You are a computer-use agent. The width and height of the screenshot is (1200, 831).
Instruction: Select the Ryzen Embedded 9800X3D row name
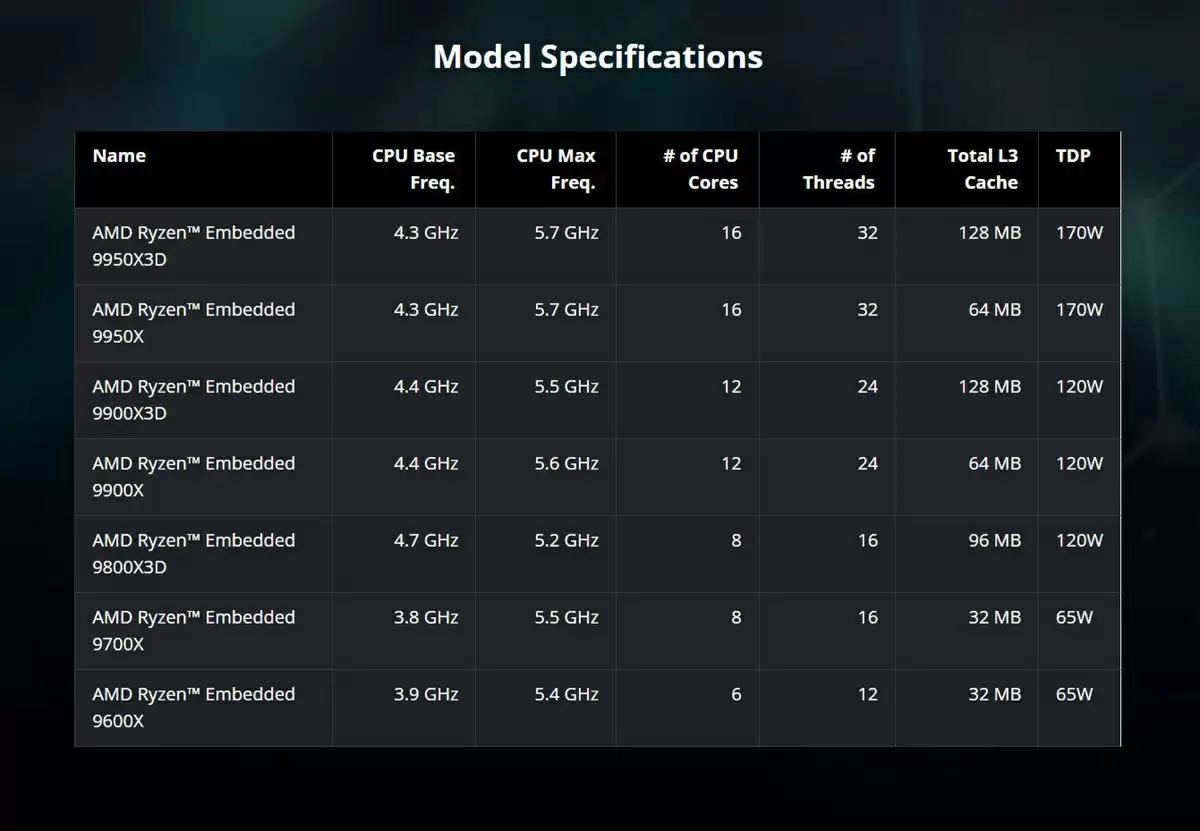tap(193, 554)
